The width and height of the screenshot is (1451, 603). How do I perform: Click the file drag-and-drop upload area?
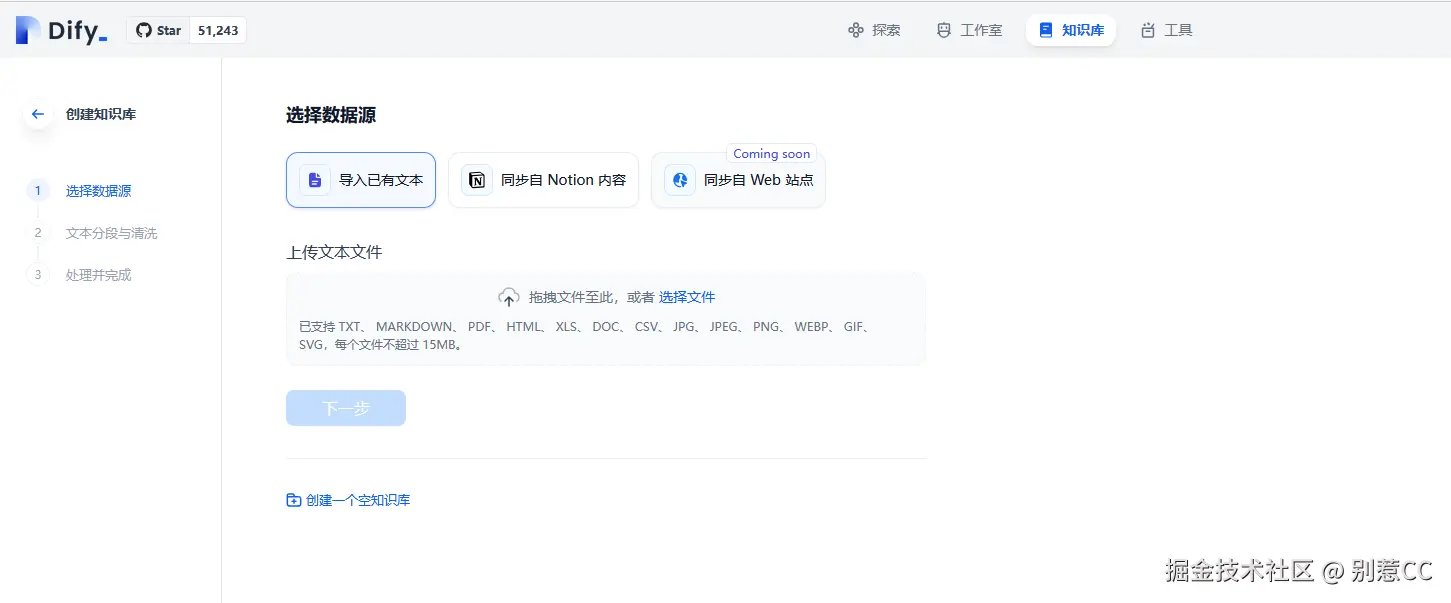606,320
